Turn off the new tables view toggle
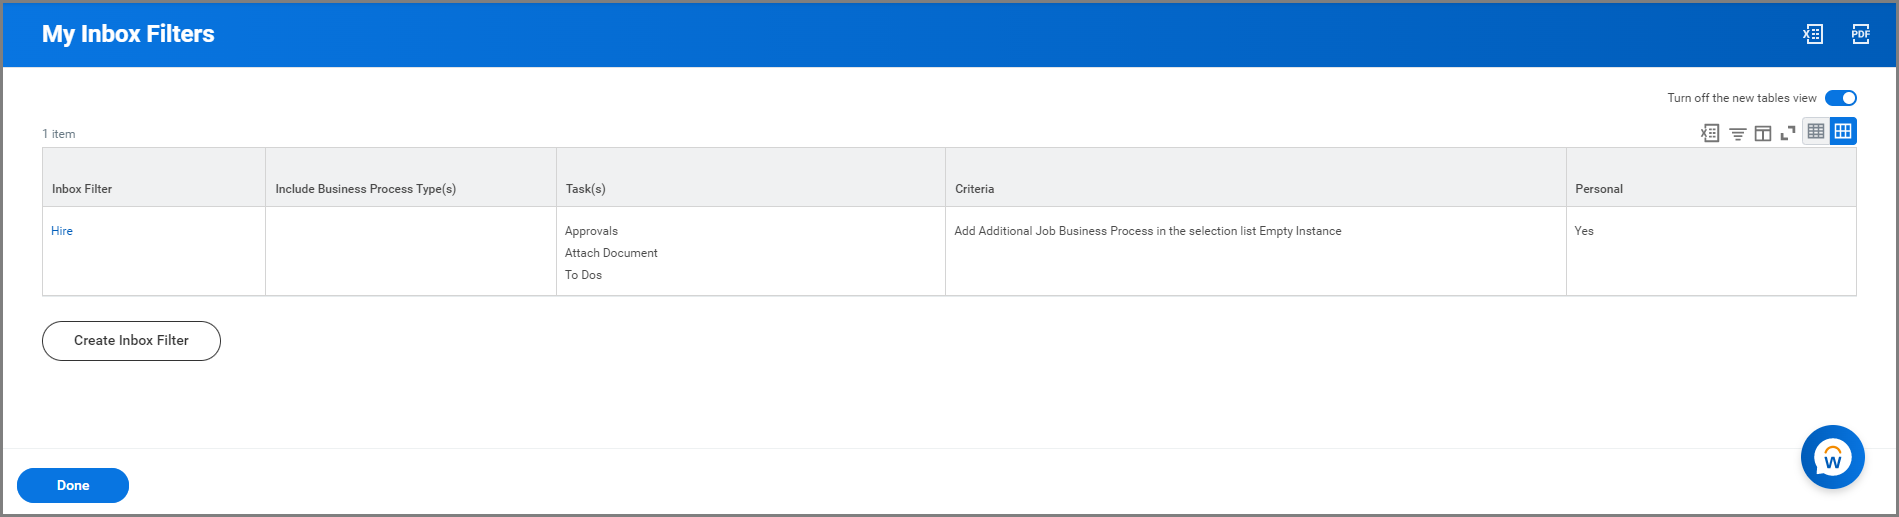1899x517 pixels. (x=1840, y=98)
